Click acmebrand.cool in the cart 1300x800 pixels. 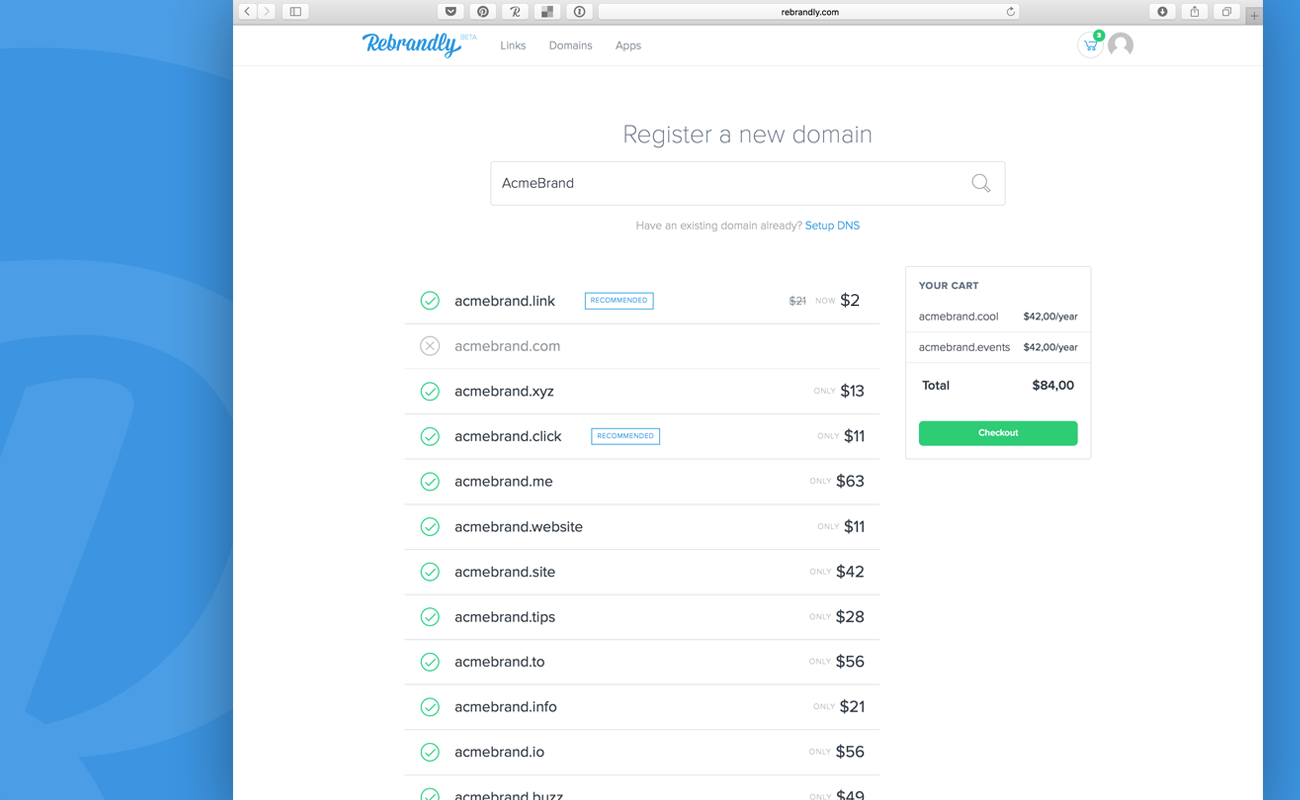pyautogui.click(x=958, y=317)
